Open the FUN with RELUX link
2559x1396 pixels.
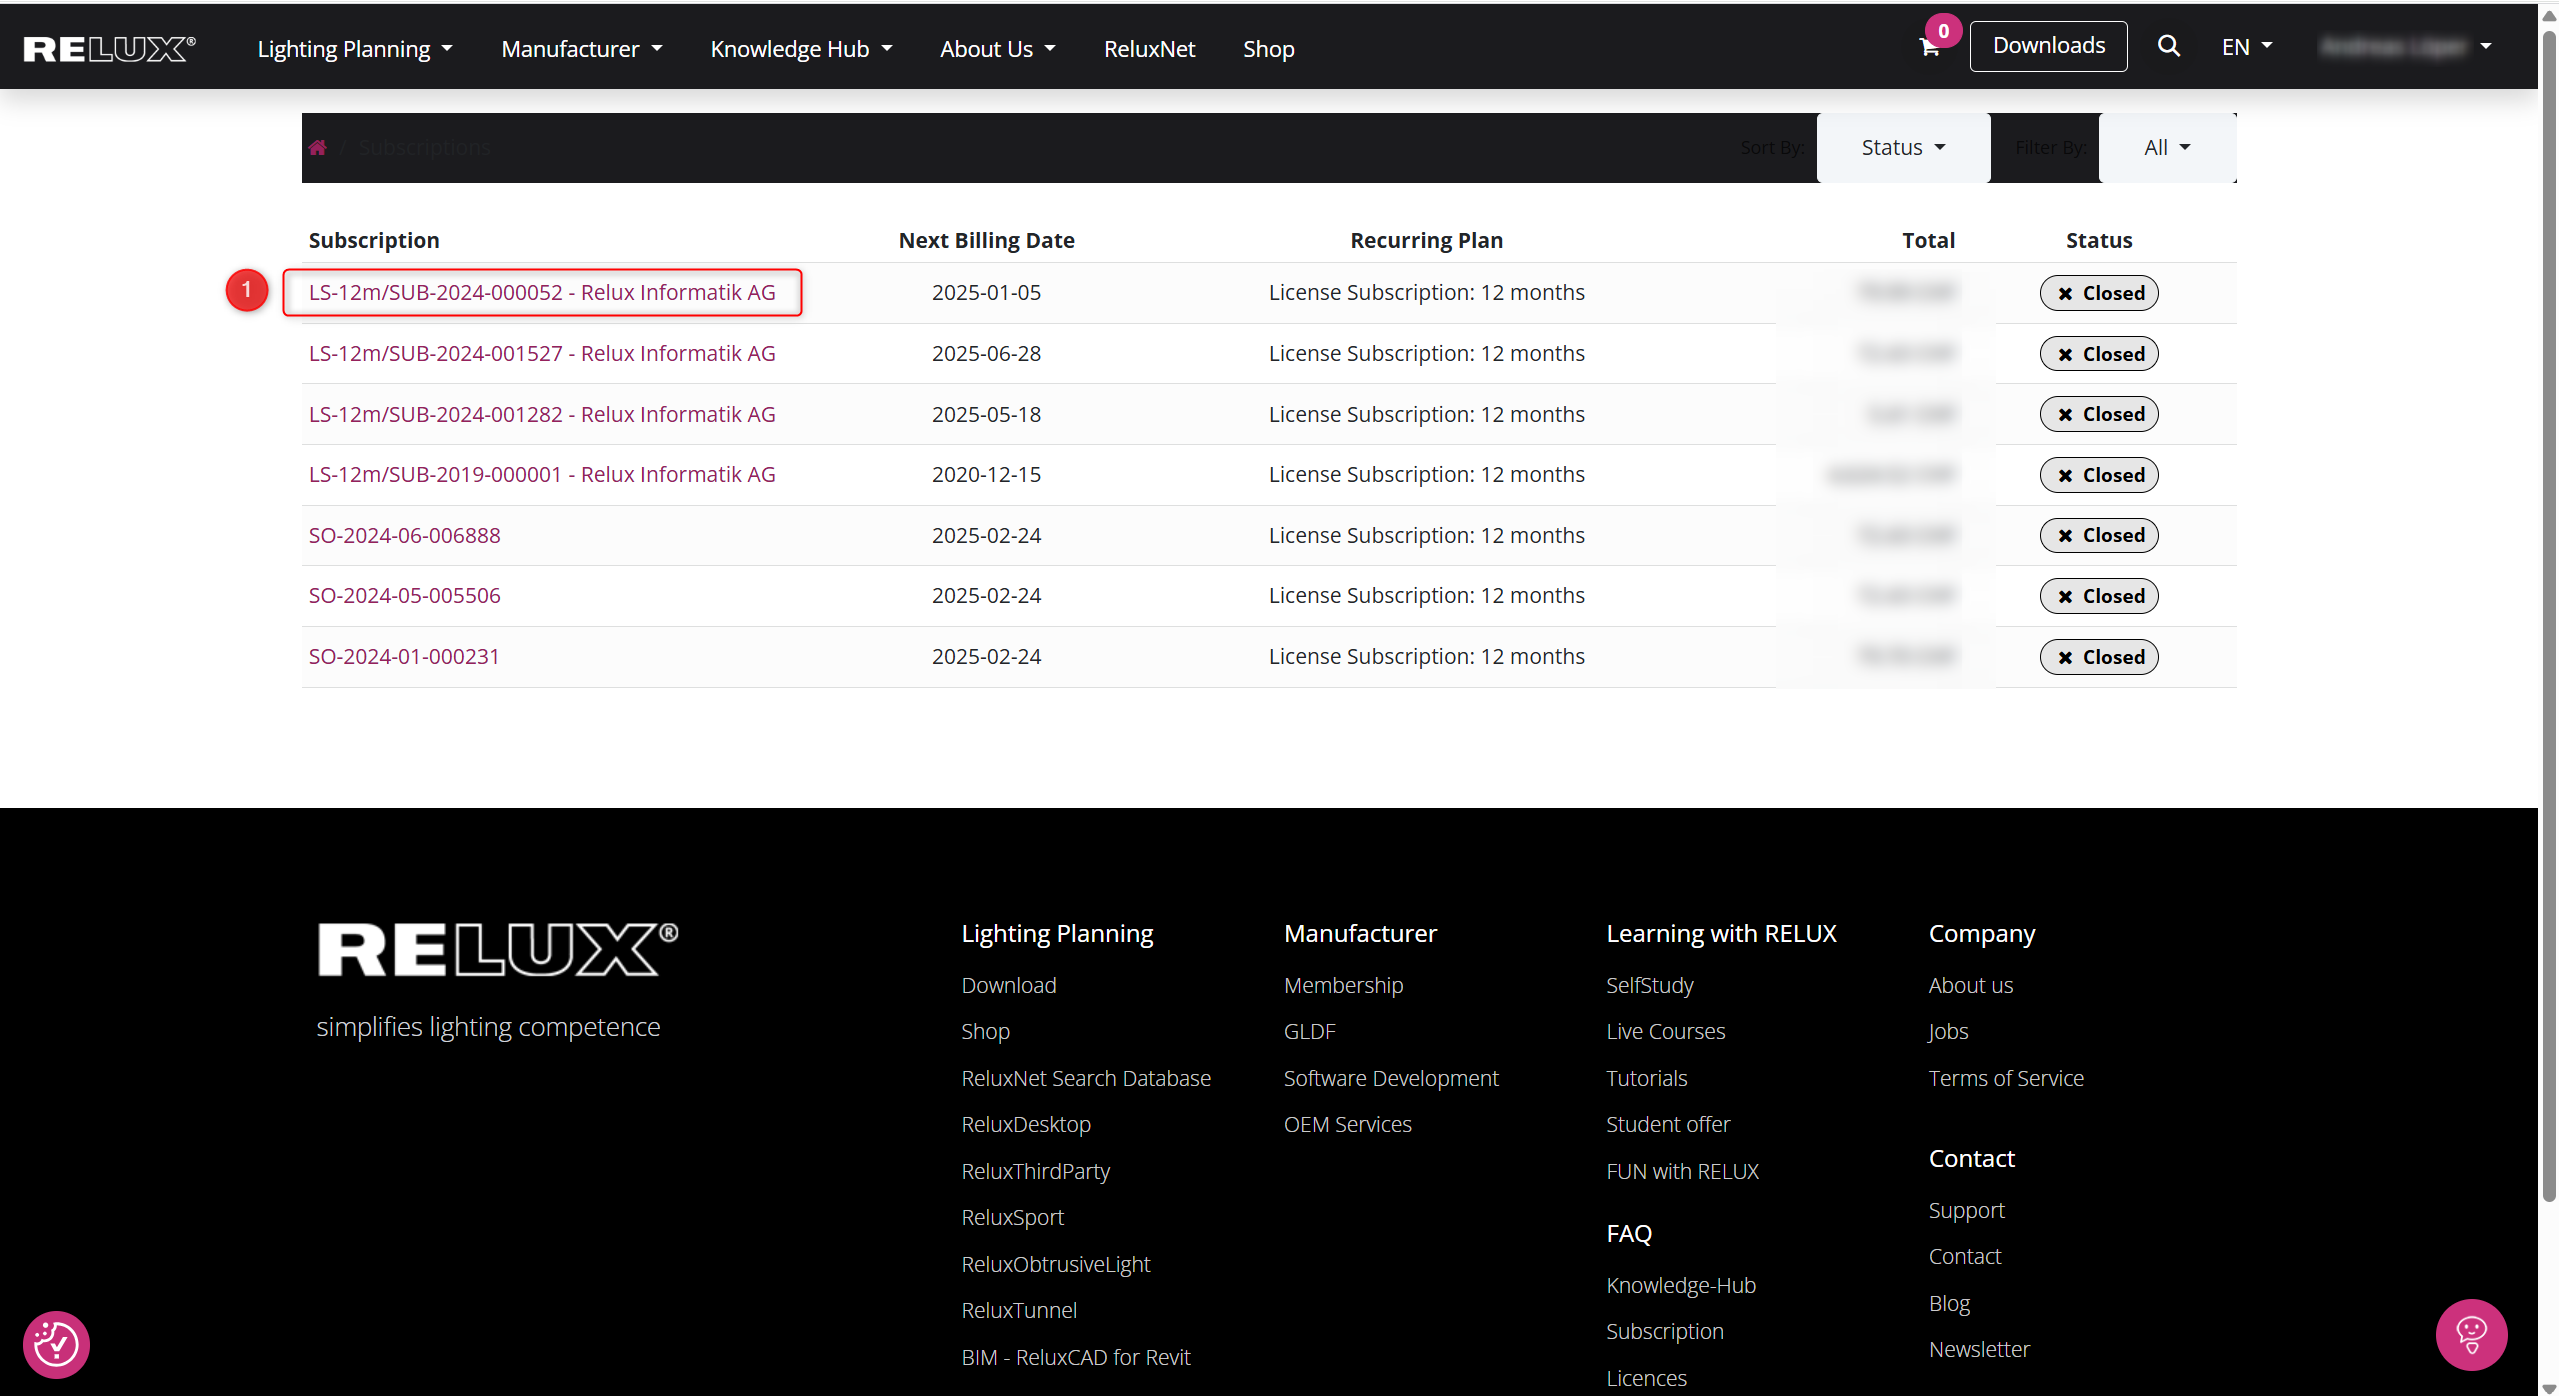(x=1683, y=1171)
